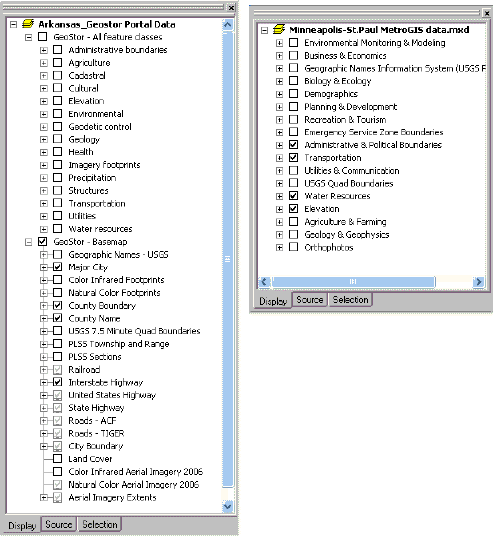Select the Precipitation layer name
This screenshot has height=536, width=493.
(x=92, y=178)
